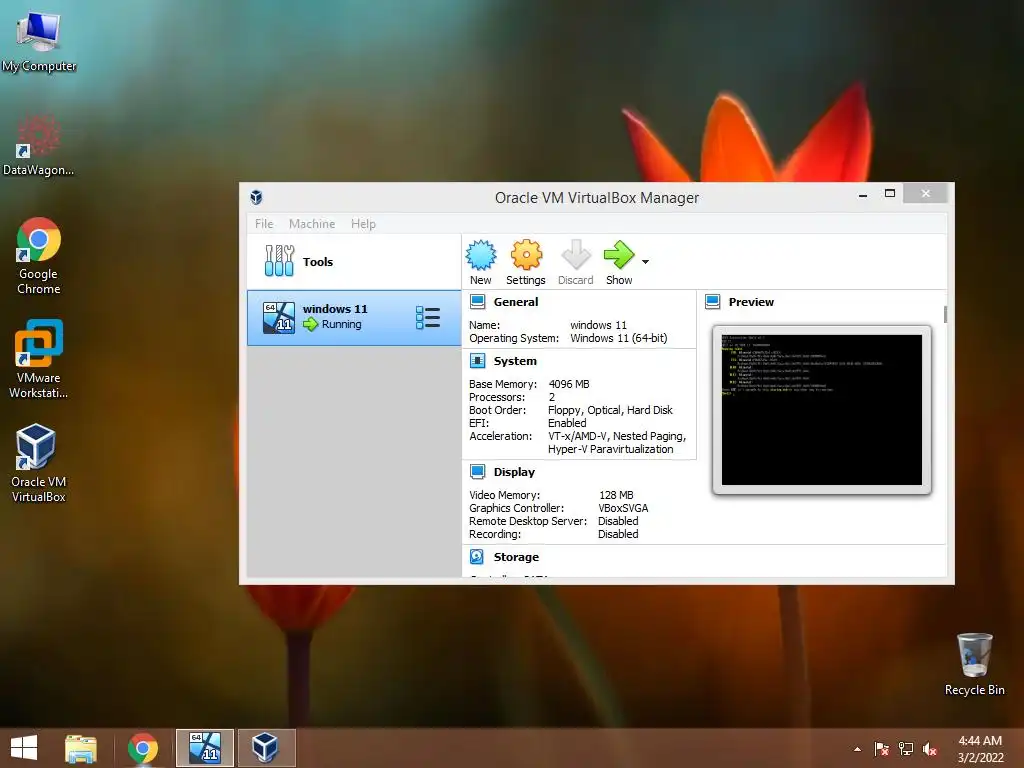Open the Recycle Bin desktop icon
This screenshot has width=1024, height=768.
pyautogui.click(x=974, y=664)
